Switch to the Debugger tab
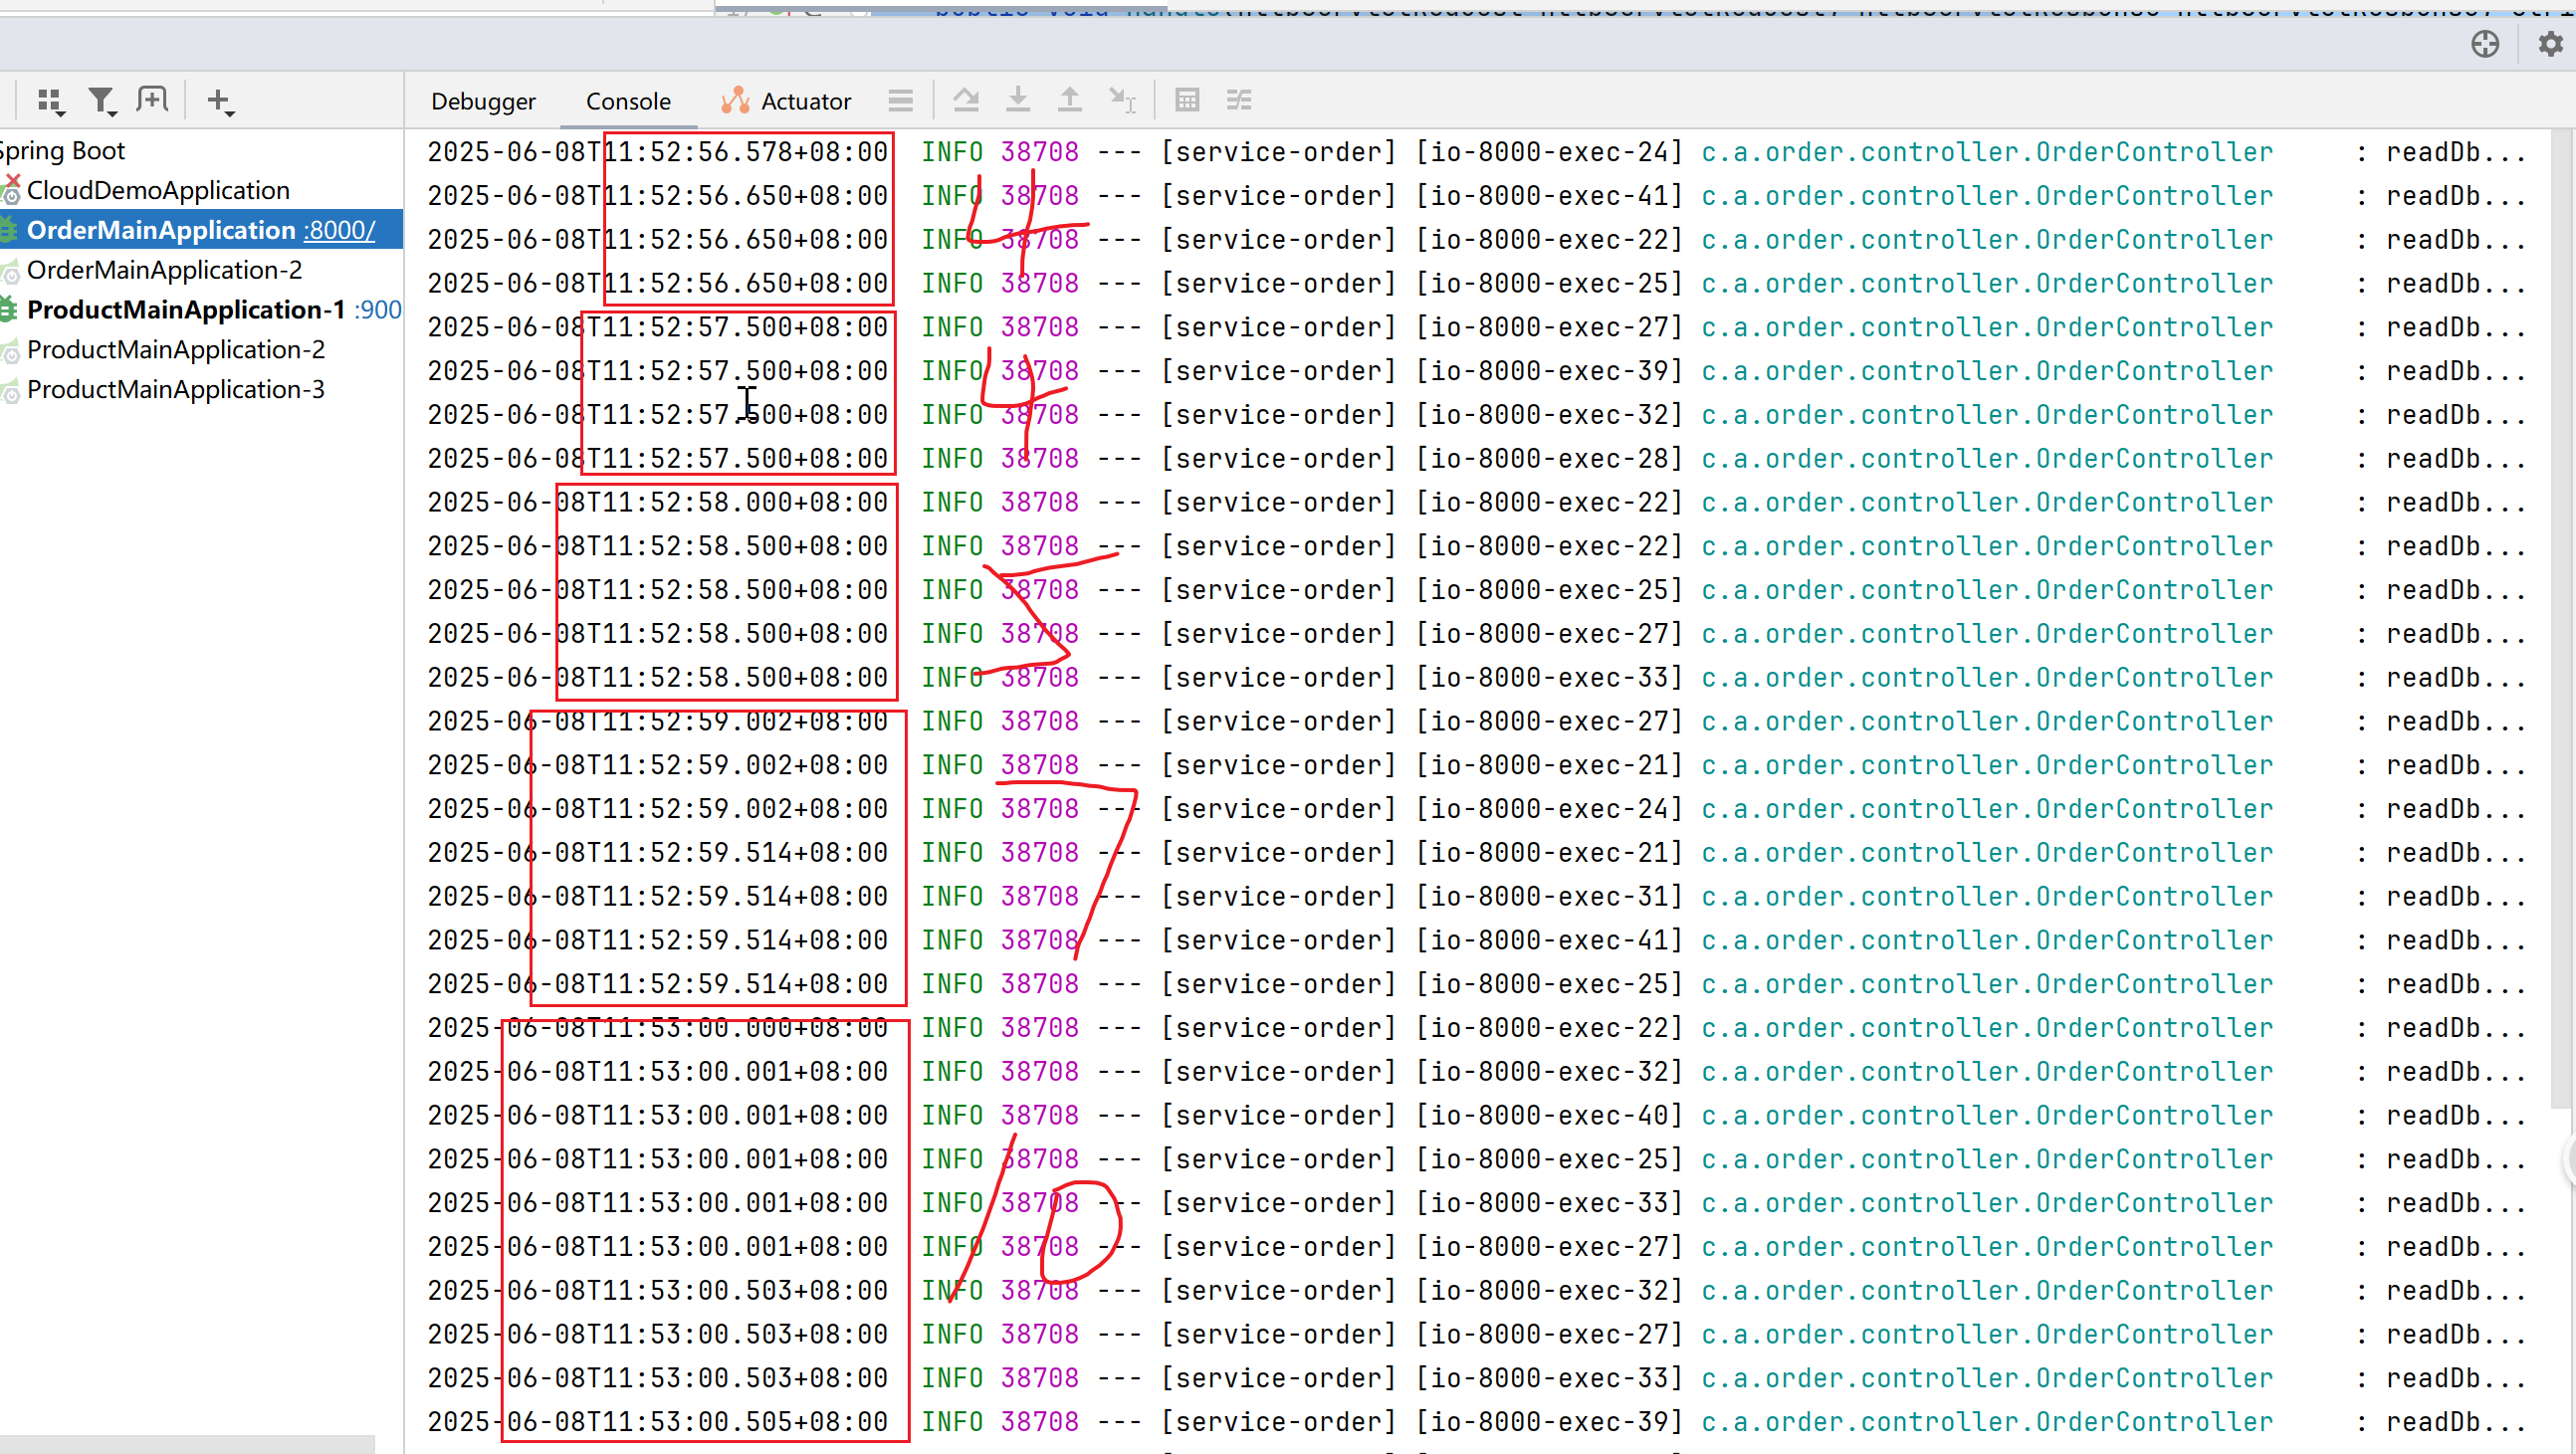 pos(483,101)
